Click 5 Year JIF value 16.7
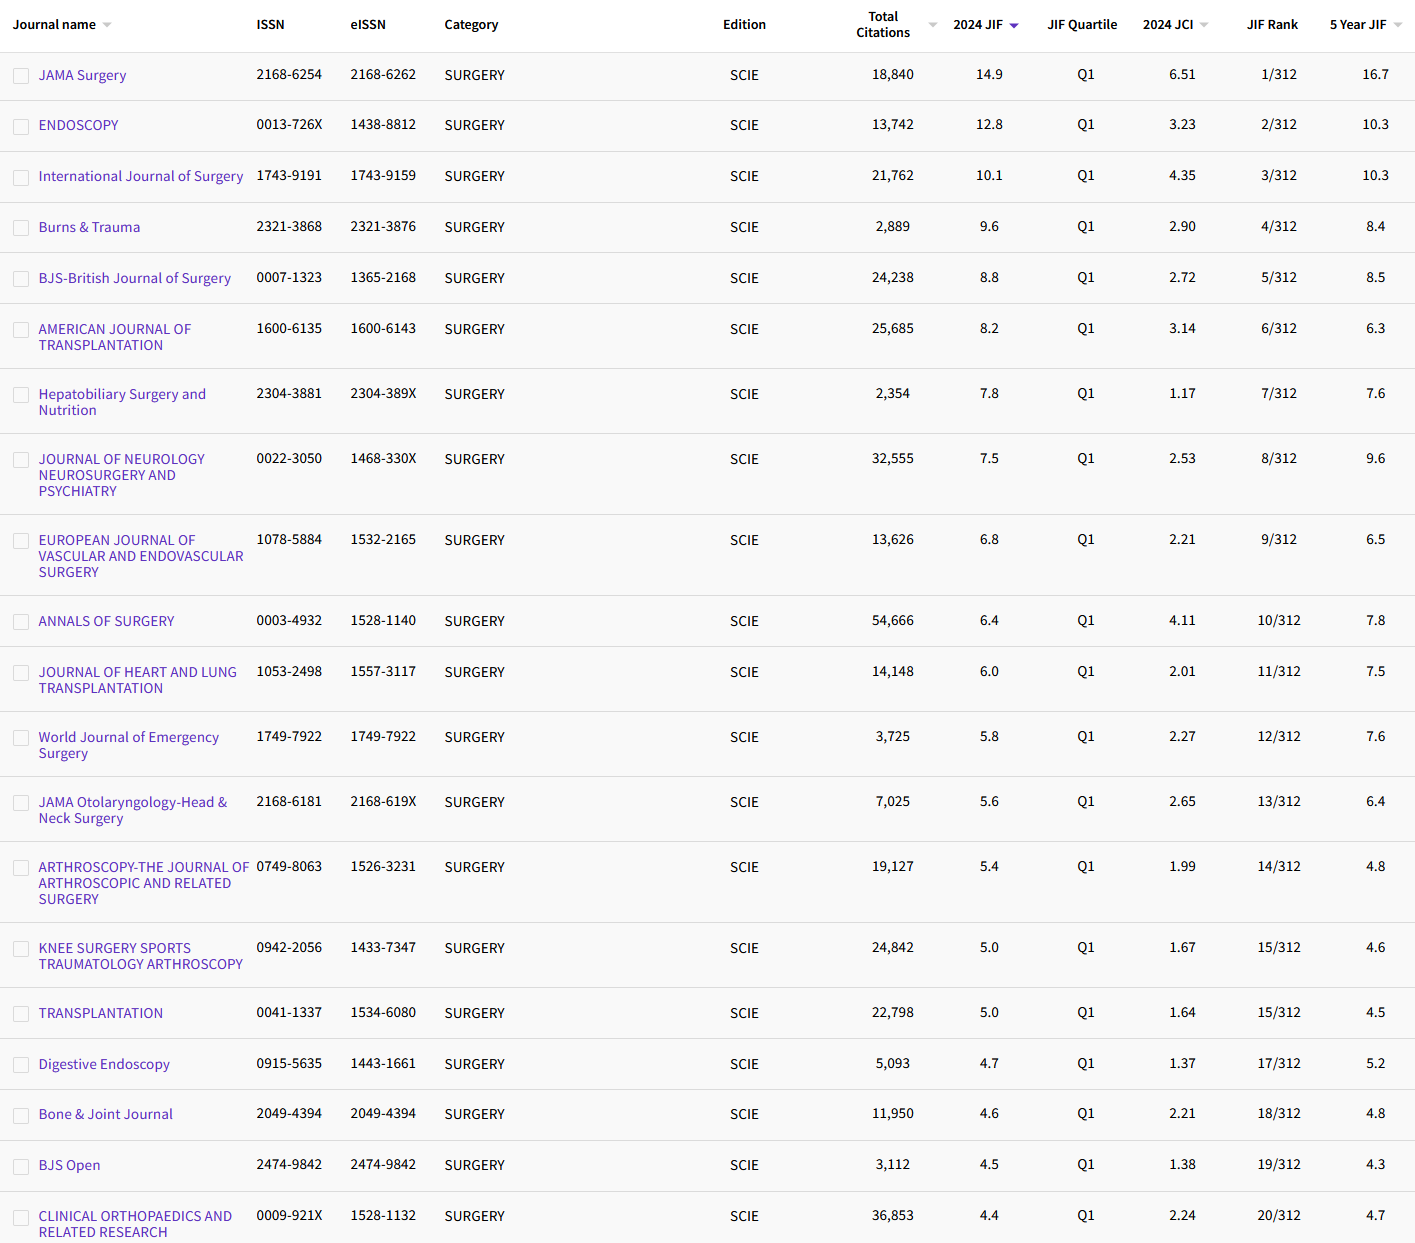Viewport: 1415px width, 1243px height. pyautogui.click(x=1375, y=74)
